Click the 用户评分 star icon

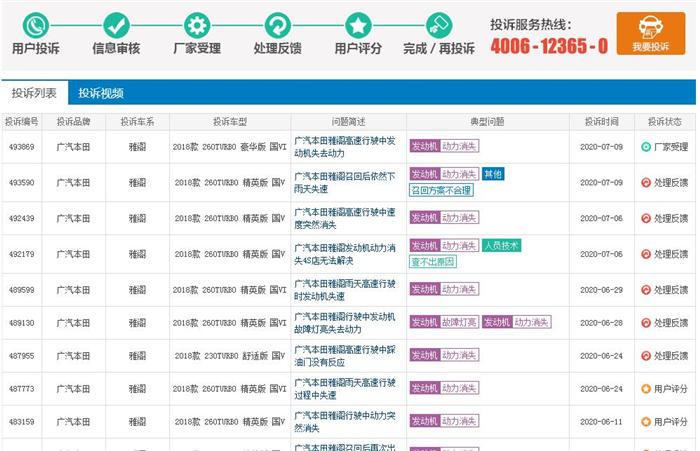click(x=358, y=25)
